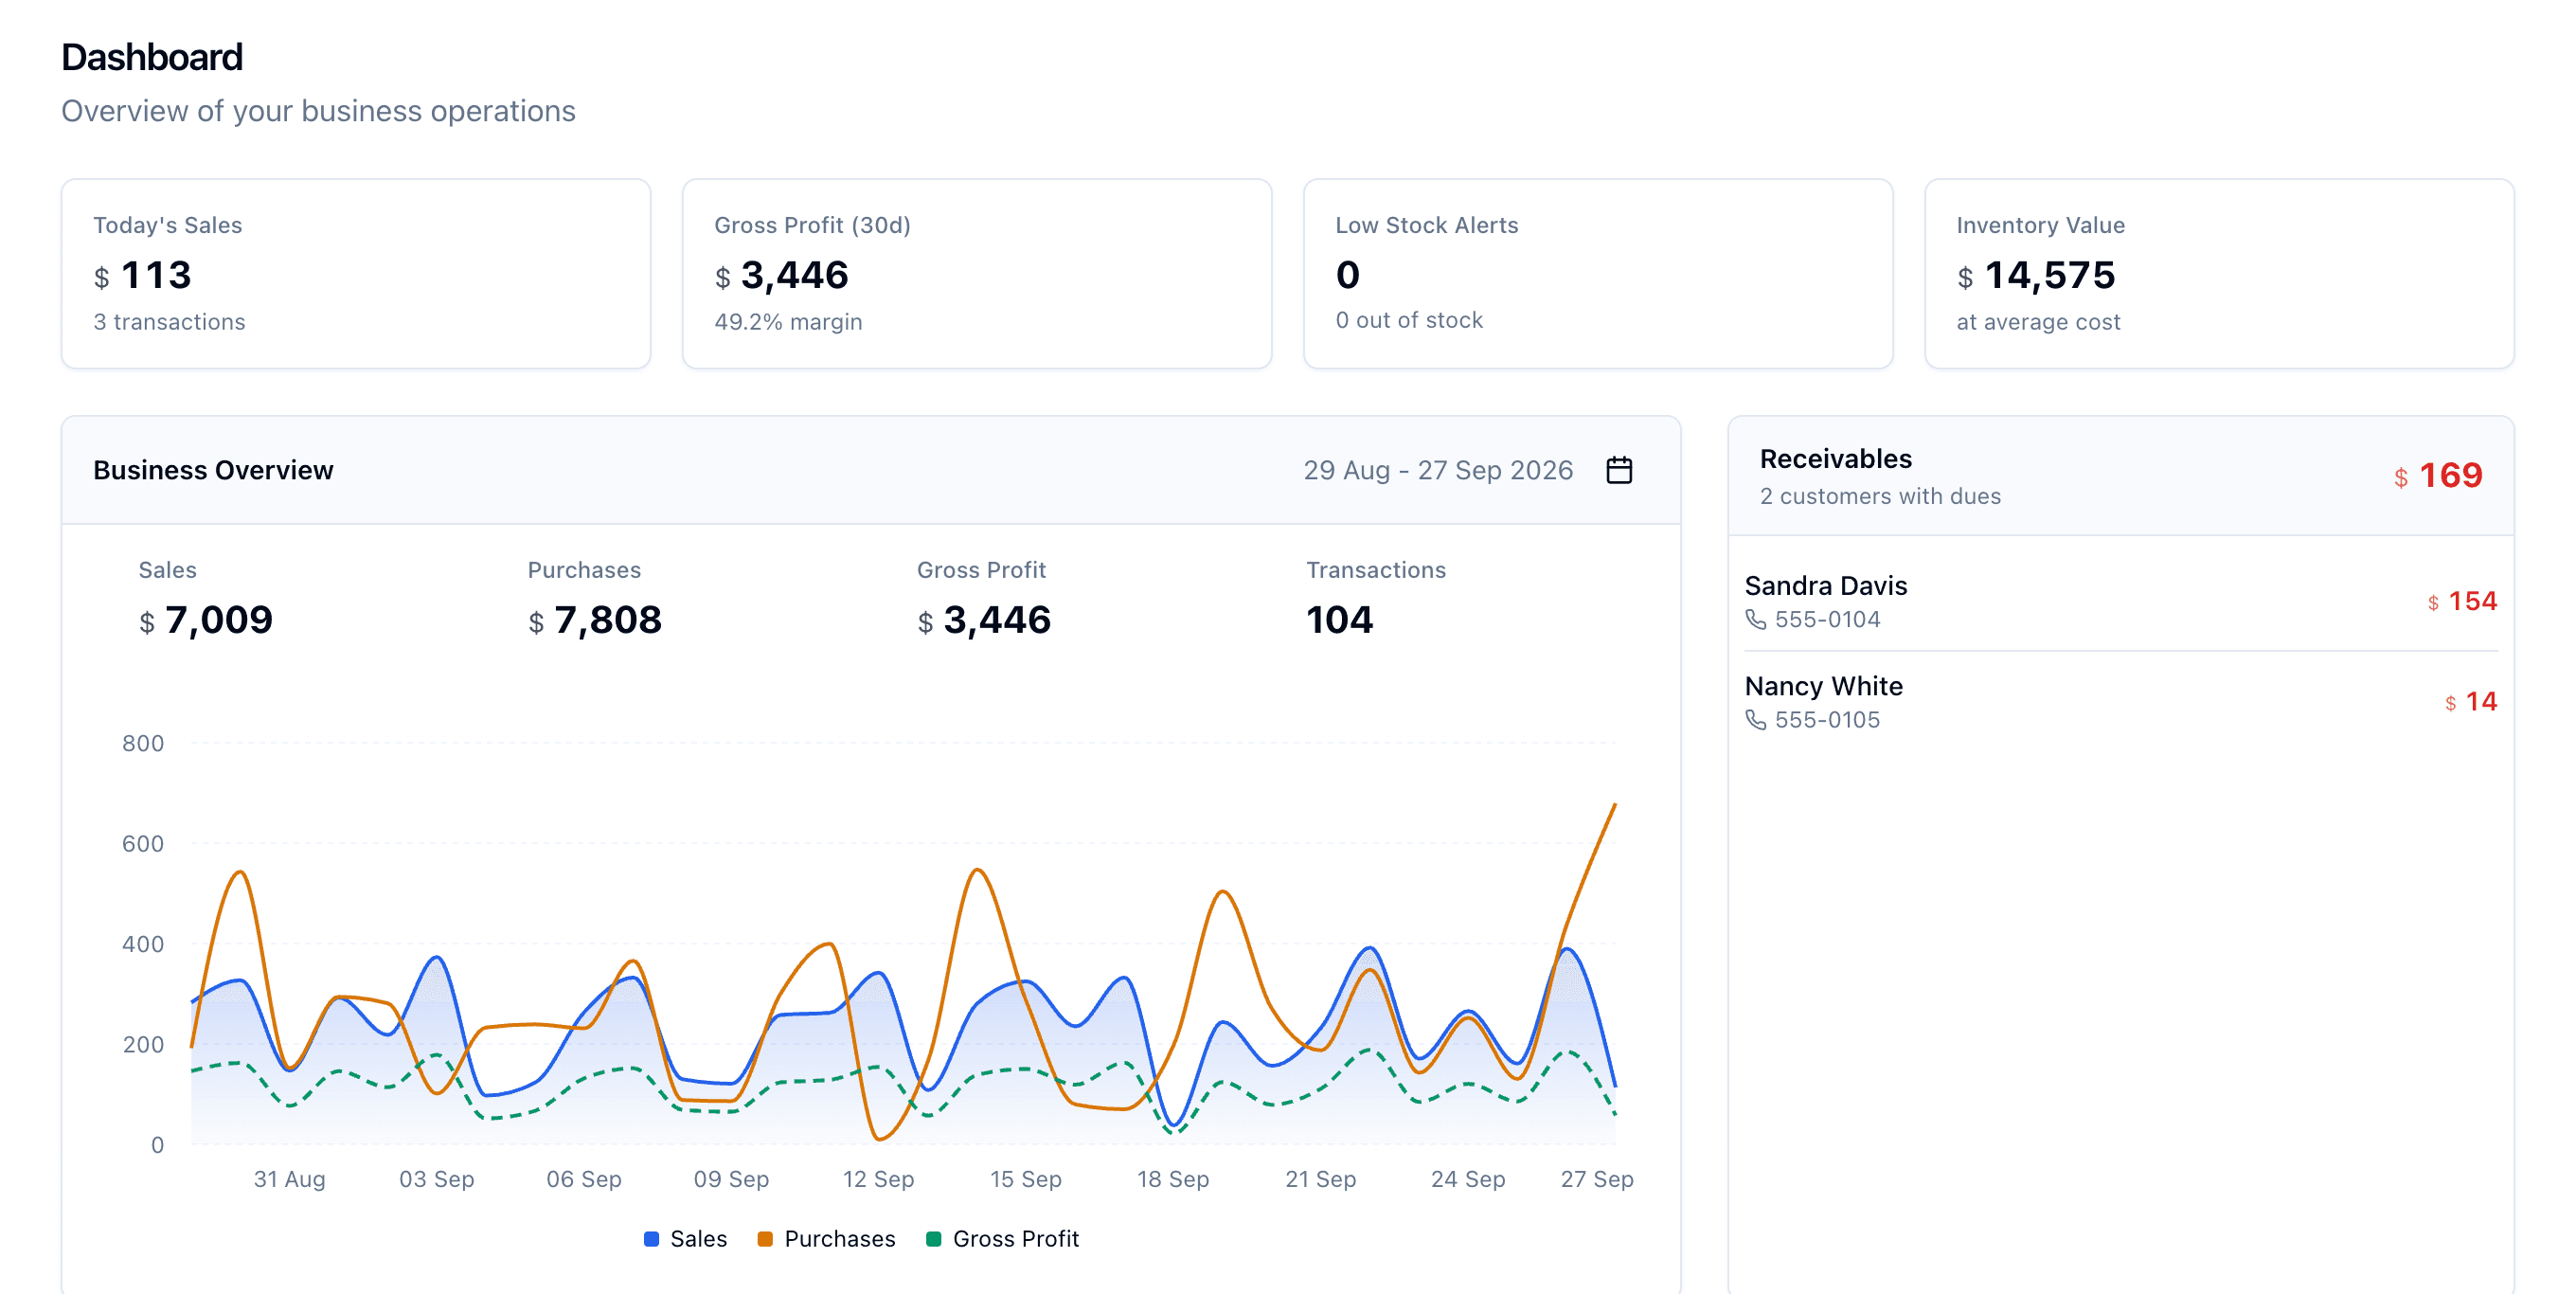
Task: Click the 49.2% margin text
Action: (788, 322)
